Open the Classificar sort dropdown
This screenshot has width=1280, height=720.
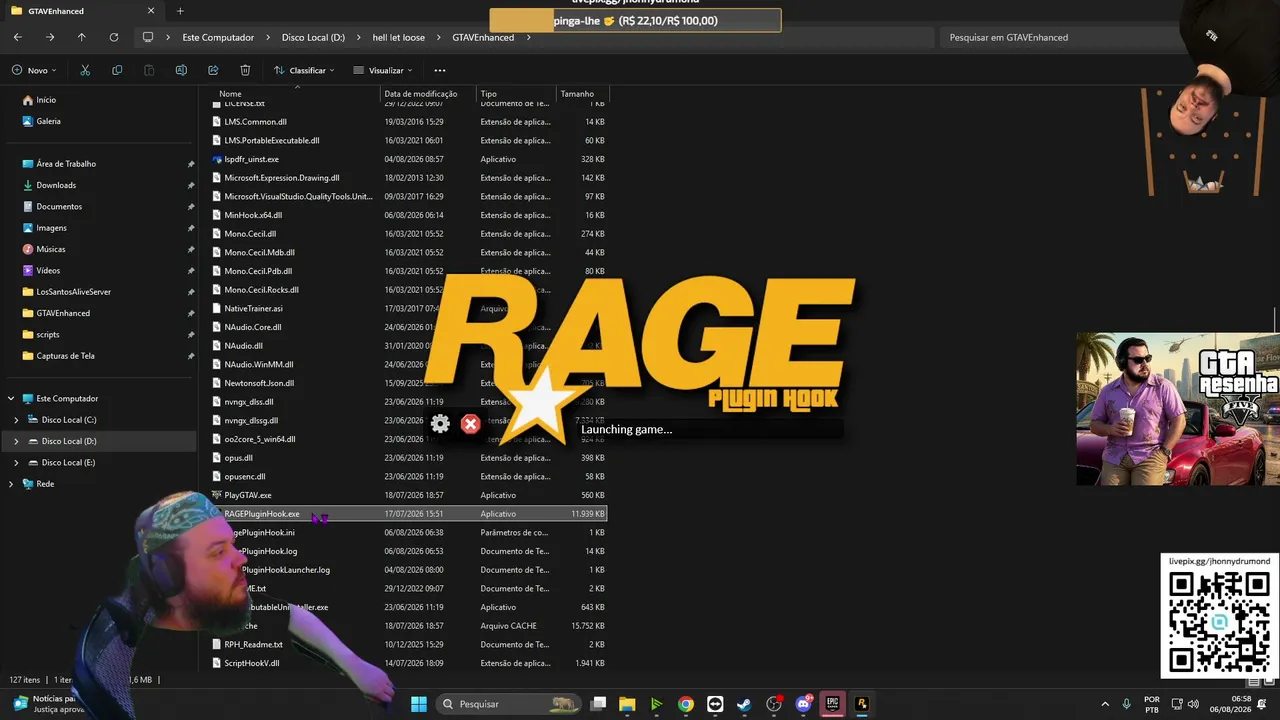click(x=304, y=70)
